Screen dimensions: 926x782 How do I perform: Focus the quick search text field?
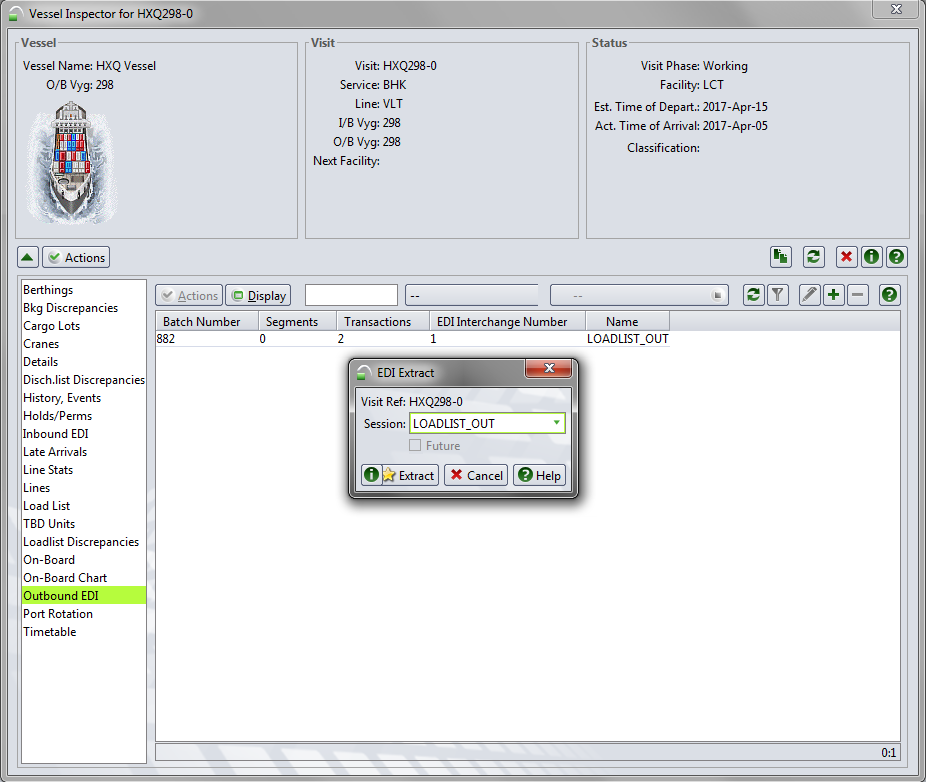click(351, 295)
